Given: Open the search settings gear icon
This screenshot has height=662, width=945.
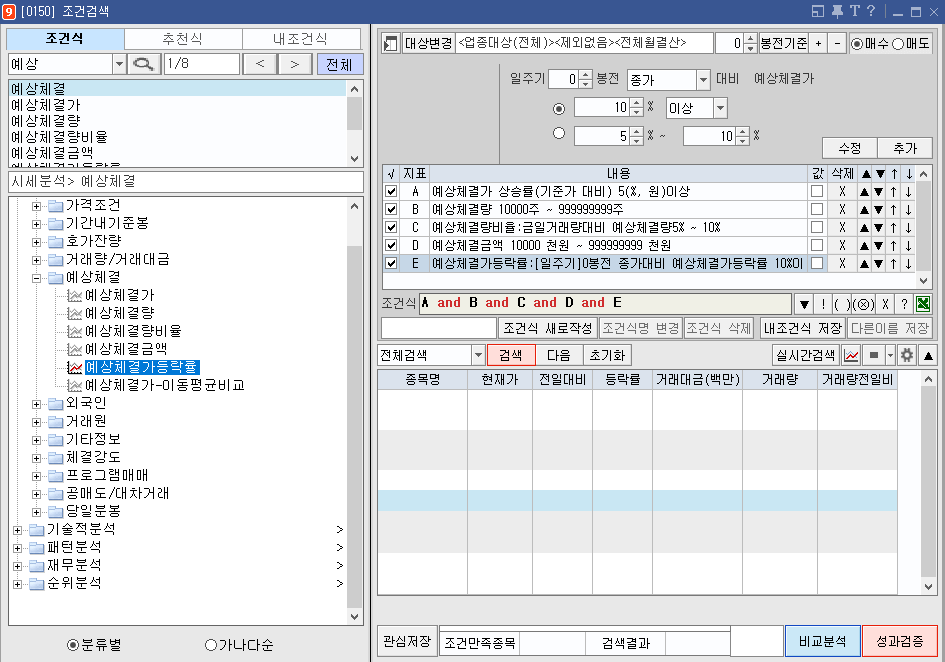Looking at the screenshot, I should (x=907, y=354).
